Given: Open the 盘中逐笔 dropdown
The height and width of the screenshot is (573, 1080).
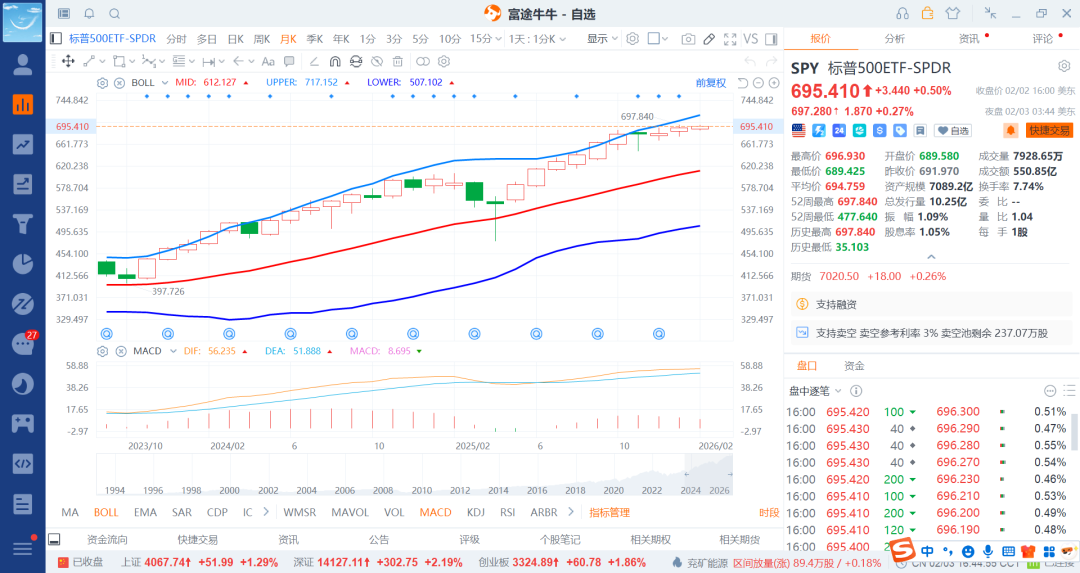Looking at the screenshot, I should click(x=816, y=391).
